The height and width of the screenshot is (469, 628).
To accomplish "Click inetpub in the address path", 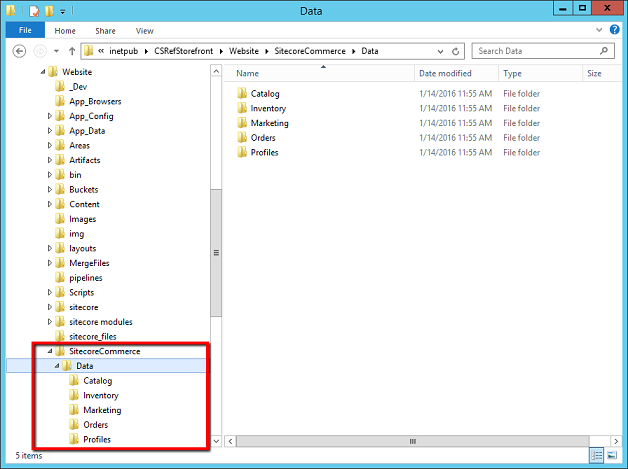I will [x=123, y=51].
